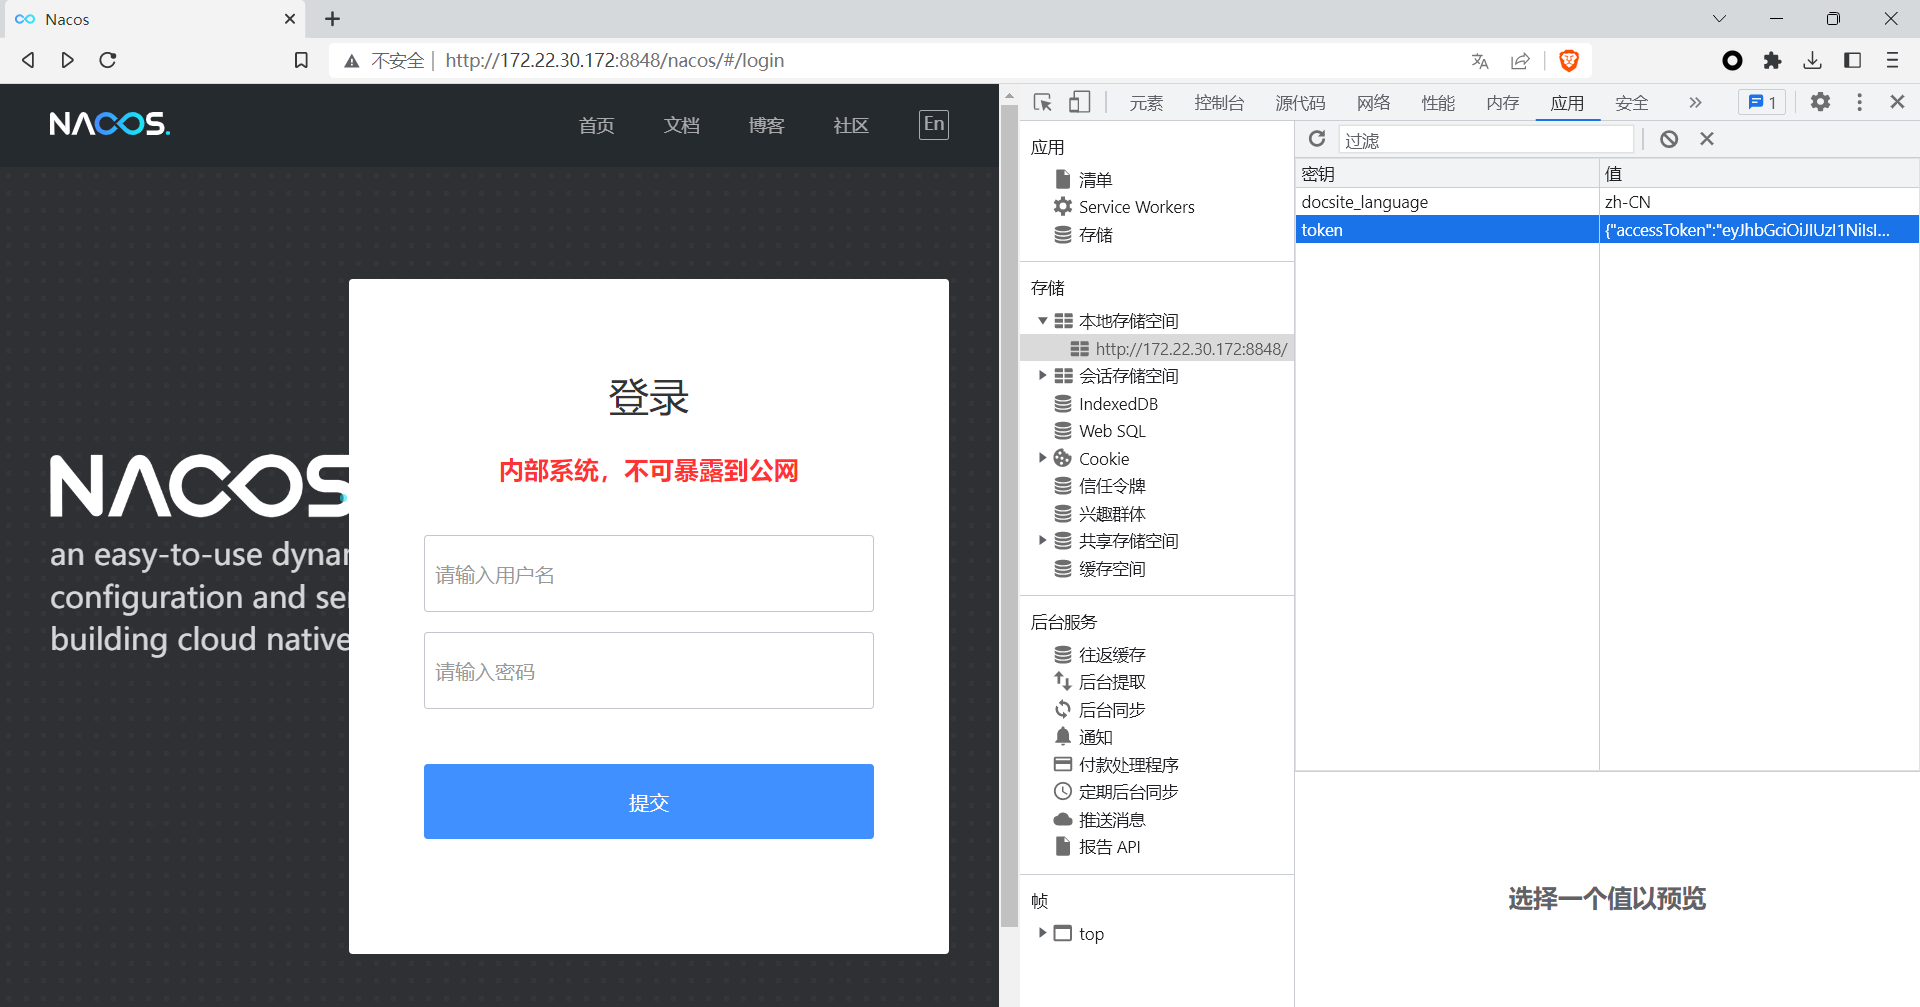Image resolution: width=1920 pixels, height=1007 pixels.
Task: Open IndexedDB in storage sidebar
Action: click(x=1118, y=404)
